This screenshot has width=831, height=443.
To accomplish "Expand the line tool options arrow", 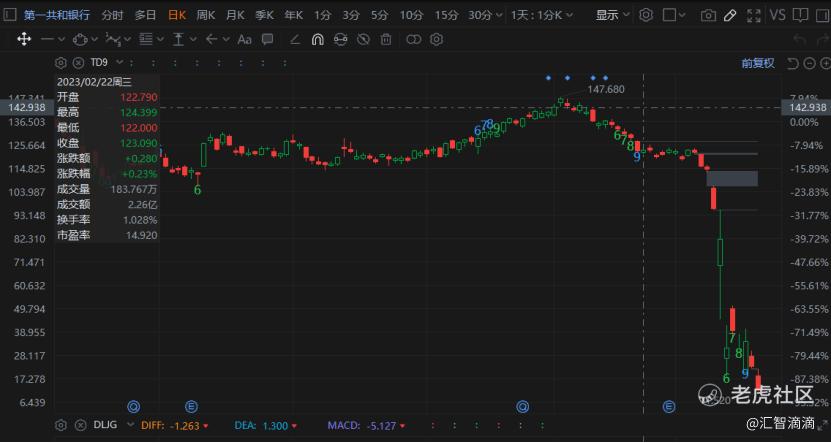I will point(61,39).
